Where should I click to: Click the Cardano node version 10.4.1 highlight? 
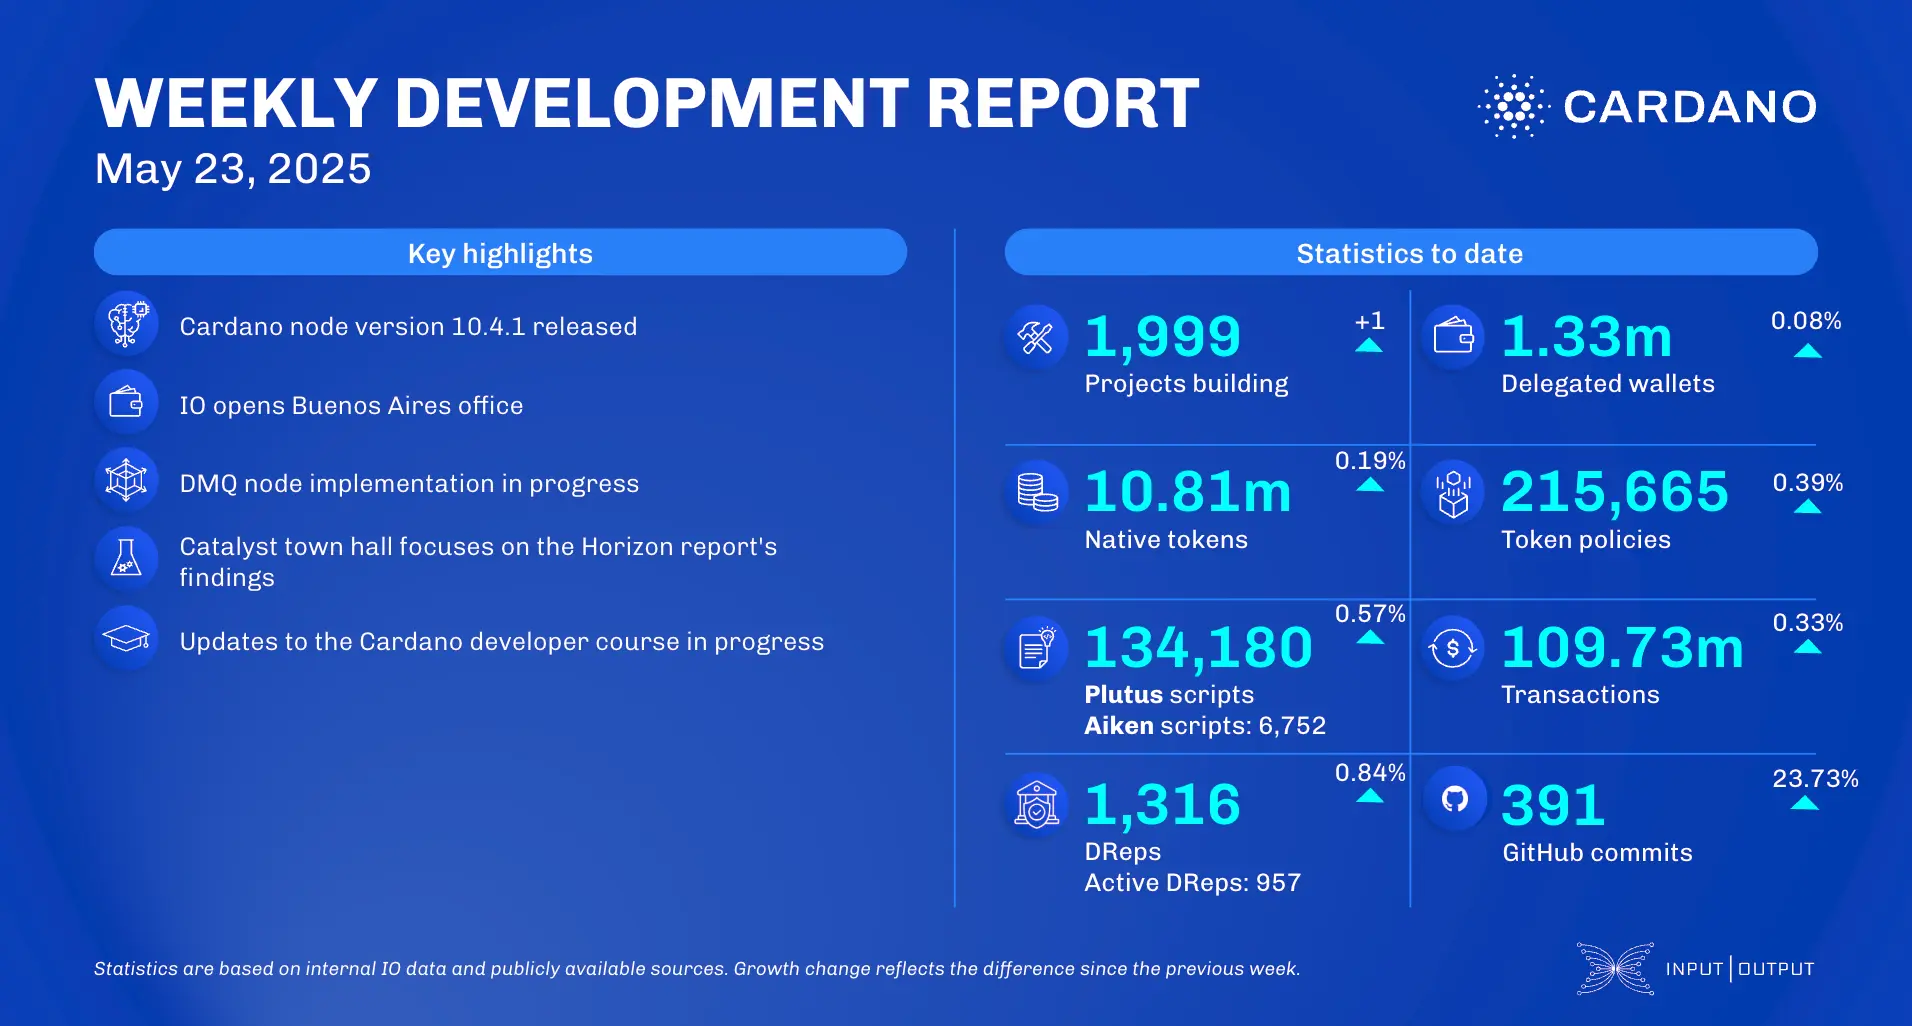pos(408,325)
